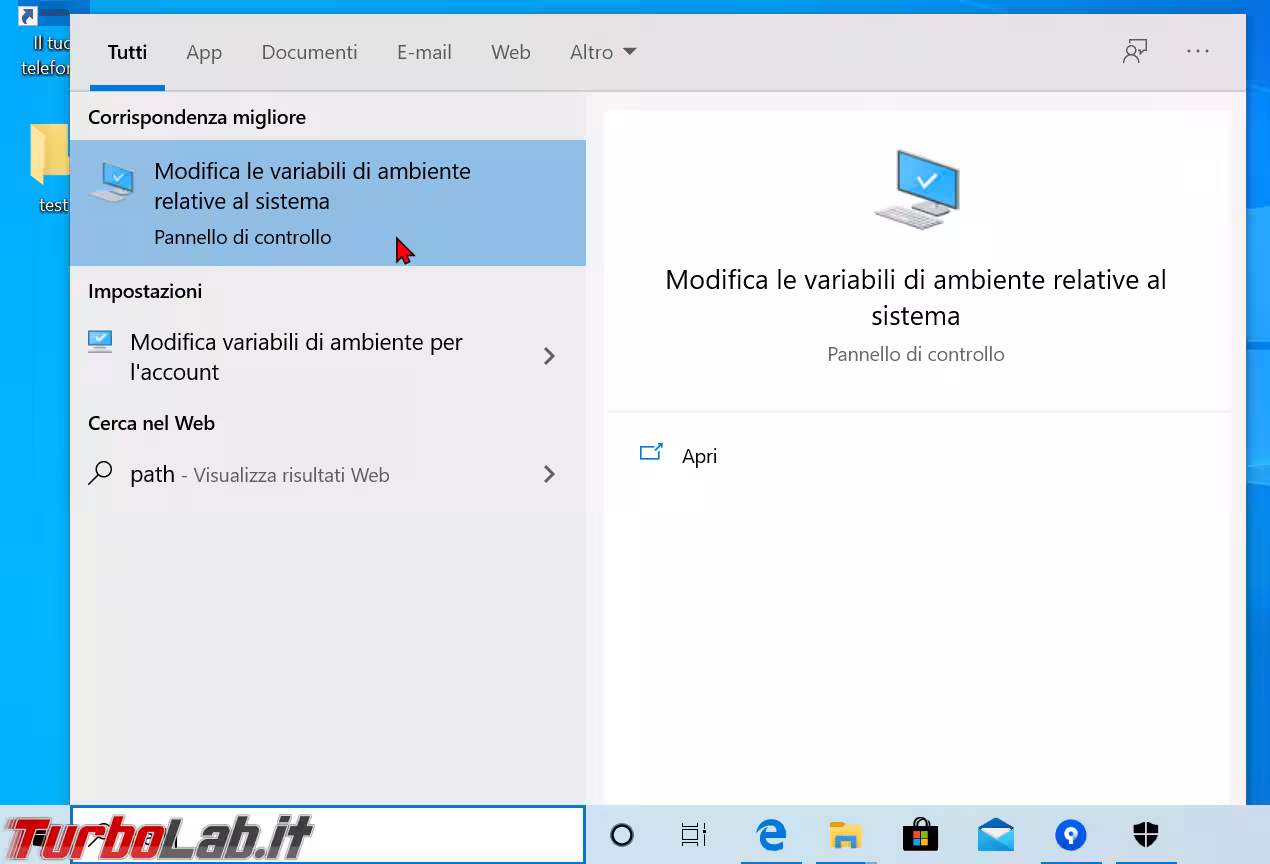Select Modifica variabili di ambiente per l'account
Viewport: 1270px width, 864px height.
296,356
